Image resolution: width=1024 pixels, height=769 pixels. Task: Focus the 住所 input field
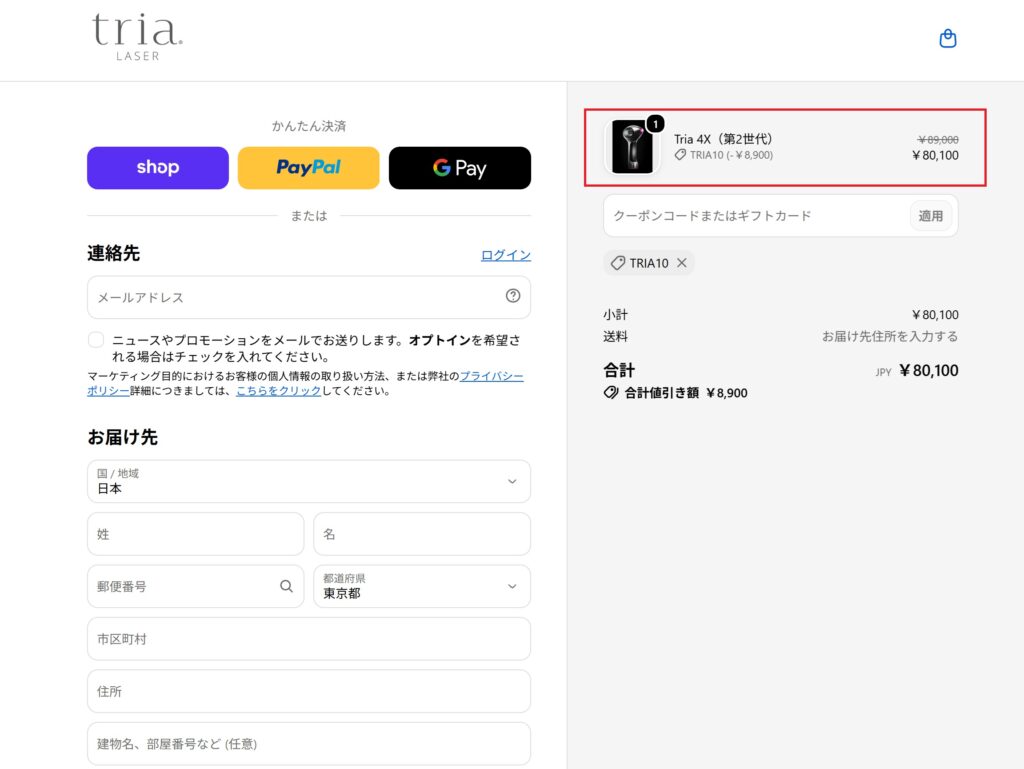pos(309,691)
